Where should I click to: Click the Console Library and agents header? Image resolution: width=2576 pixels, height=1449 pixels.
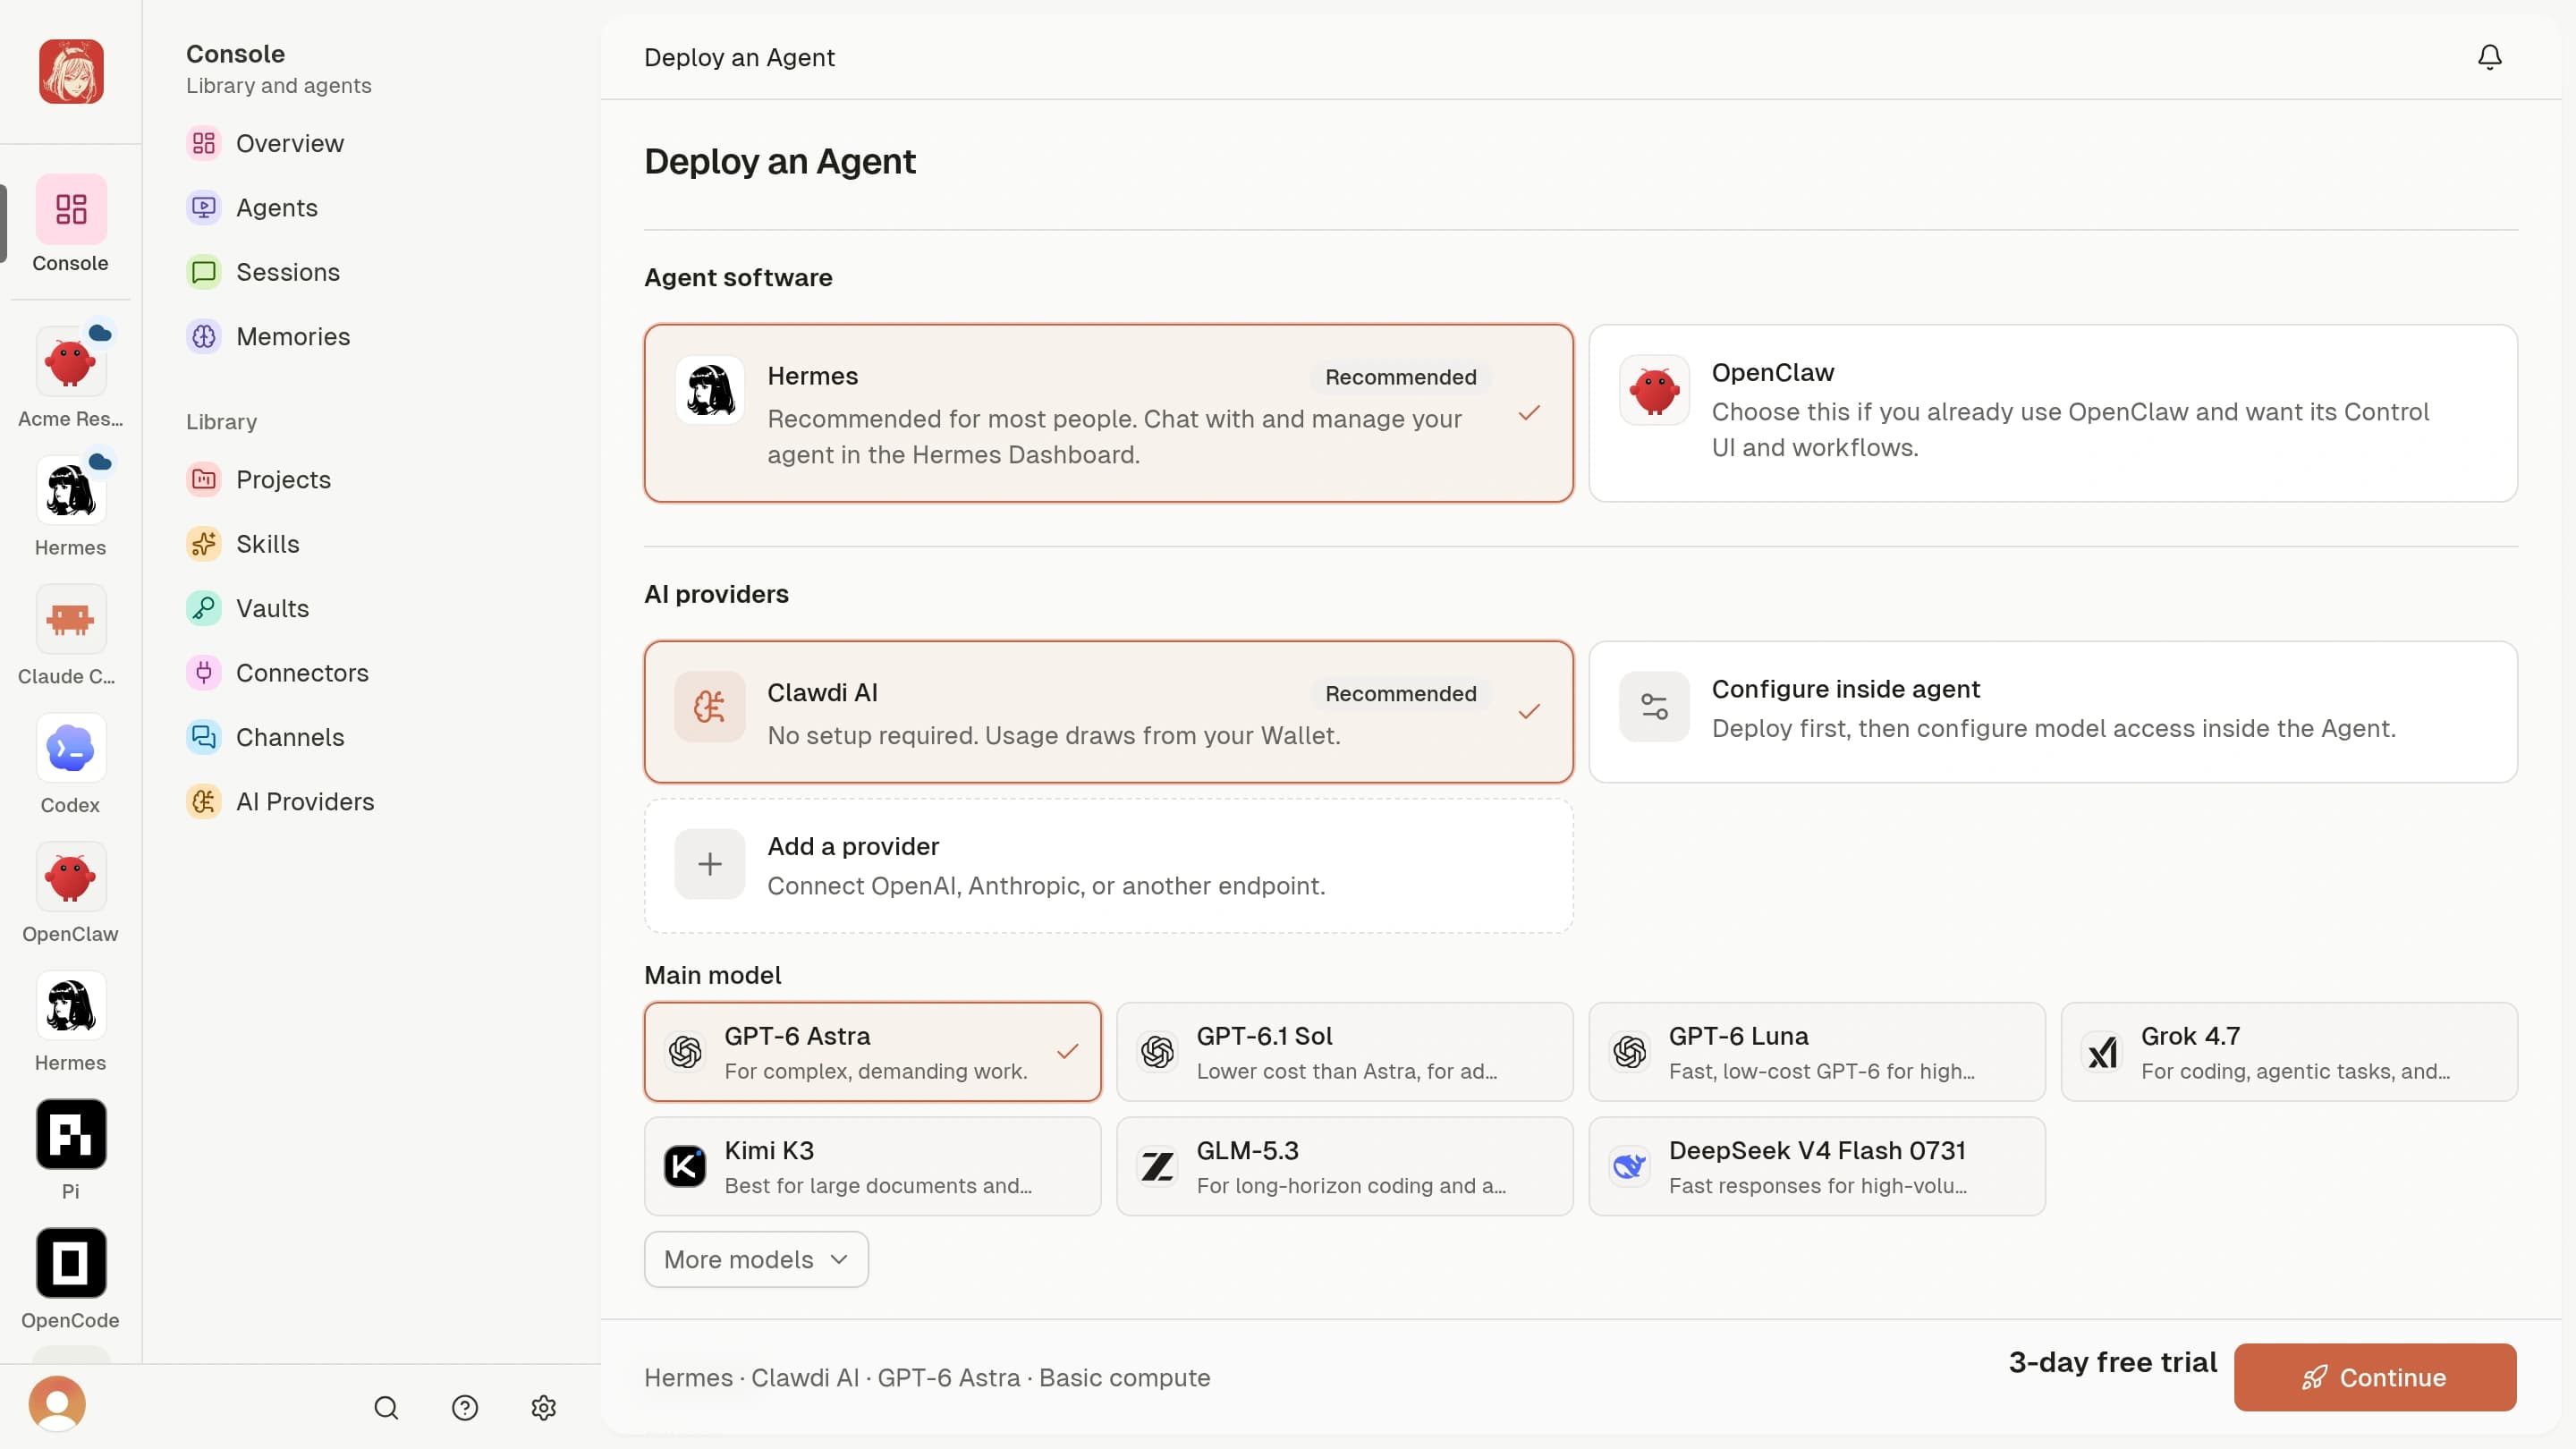pos(278,69)
